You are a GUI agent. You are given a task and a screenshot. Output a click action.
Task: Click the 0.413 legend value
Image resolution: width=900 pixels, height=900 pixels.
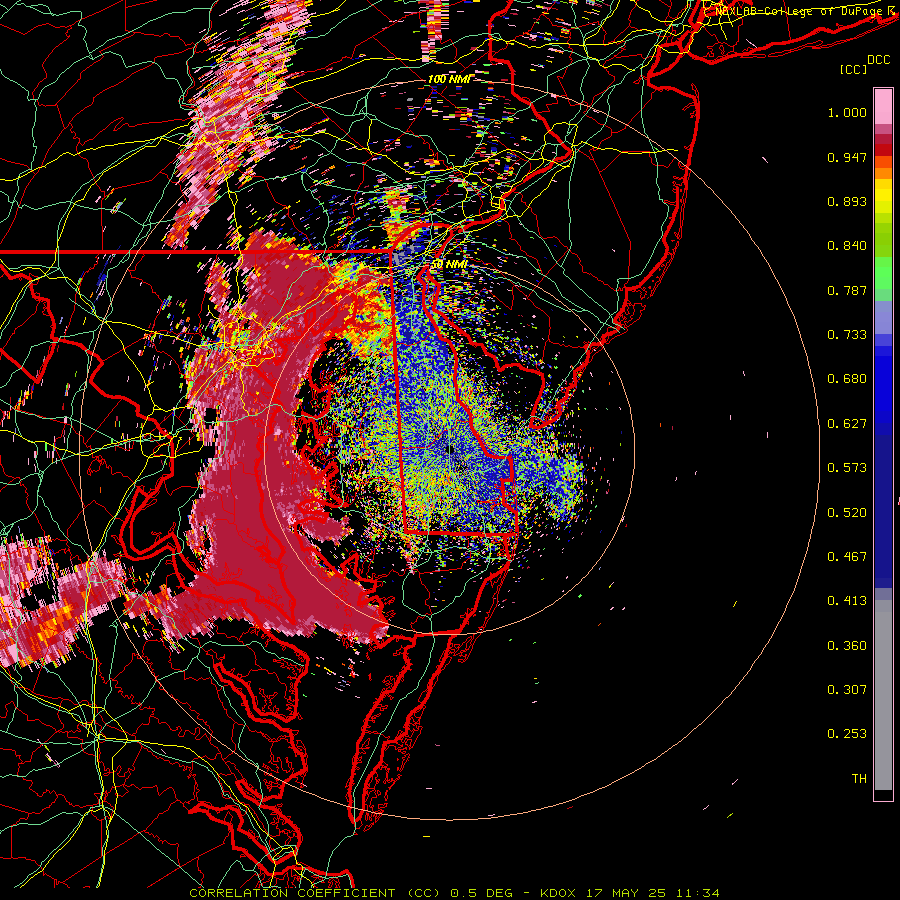point(847,601)
